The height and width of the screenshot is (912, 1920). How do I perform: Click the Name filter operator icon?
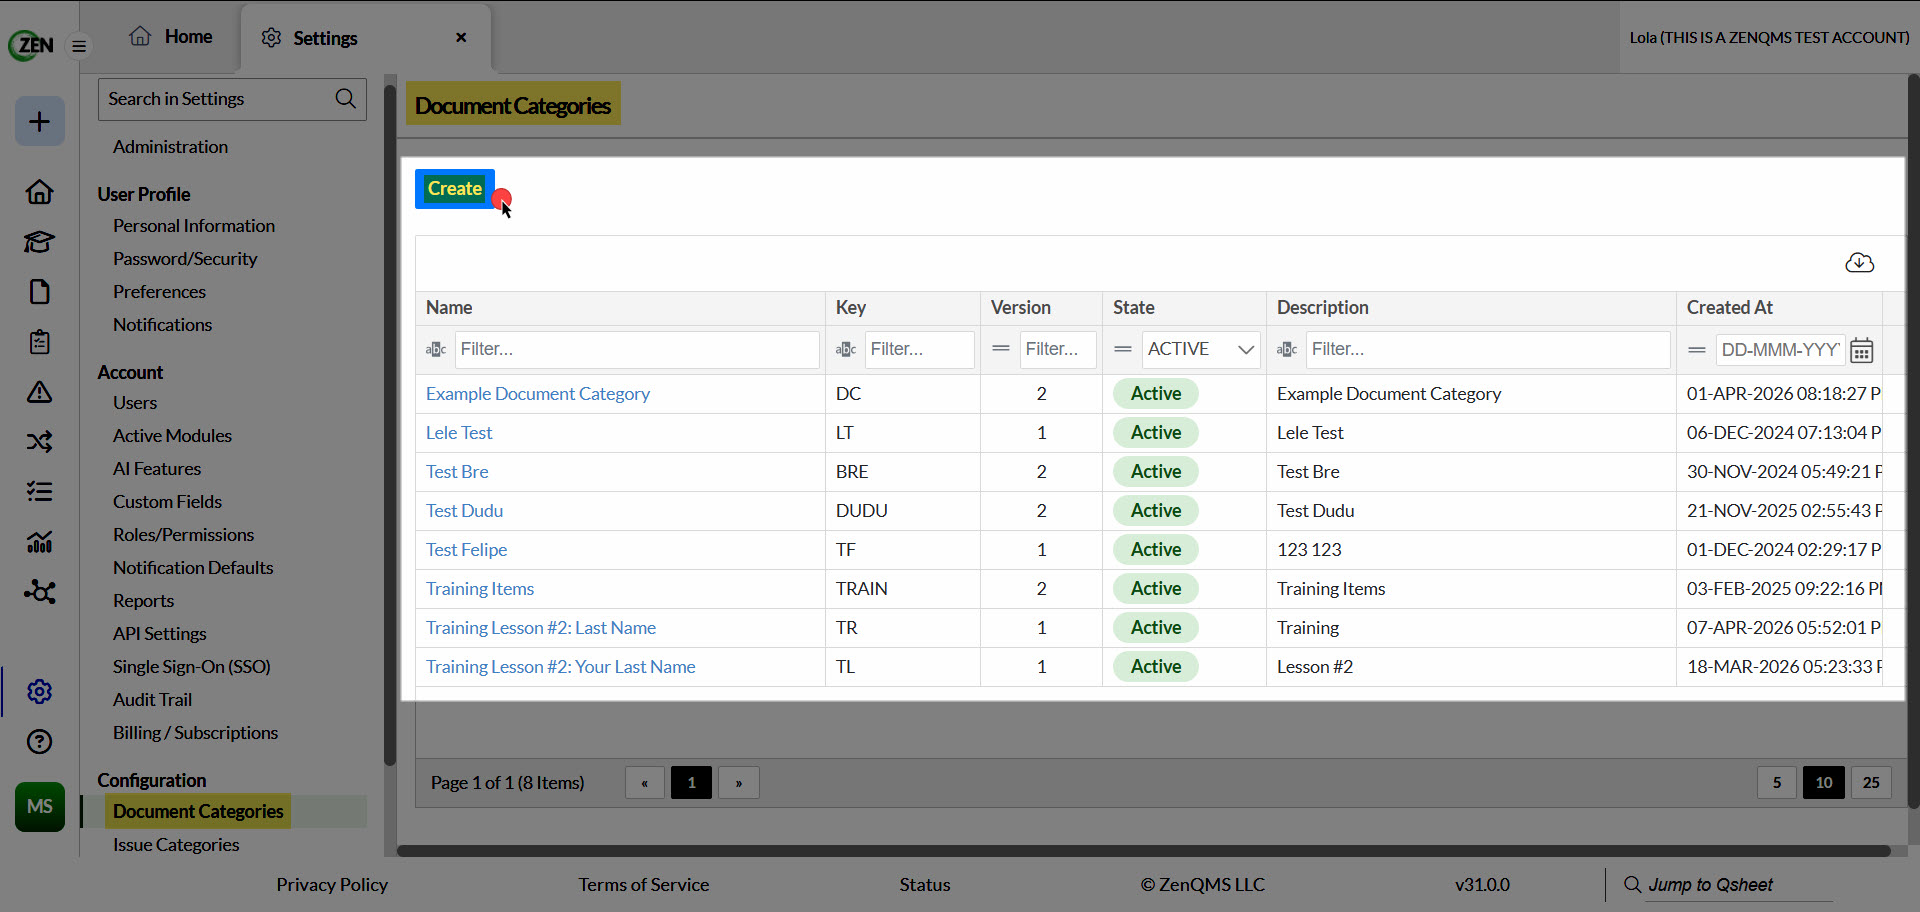[436, 350]
